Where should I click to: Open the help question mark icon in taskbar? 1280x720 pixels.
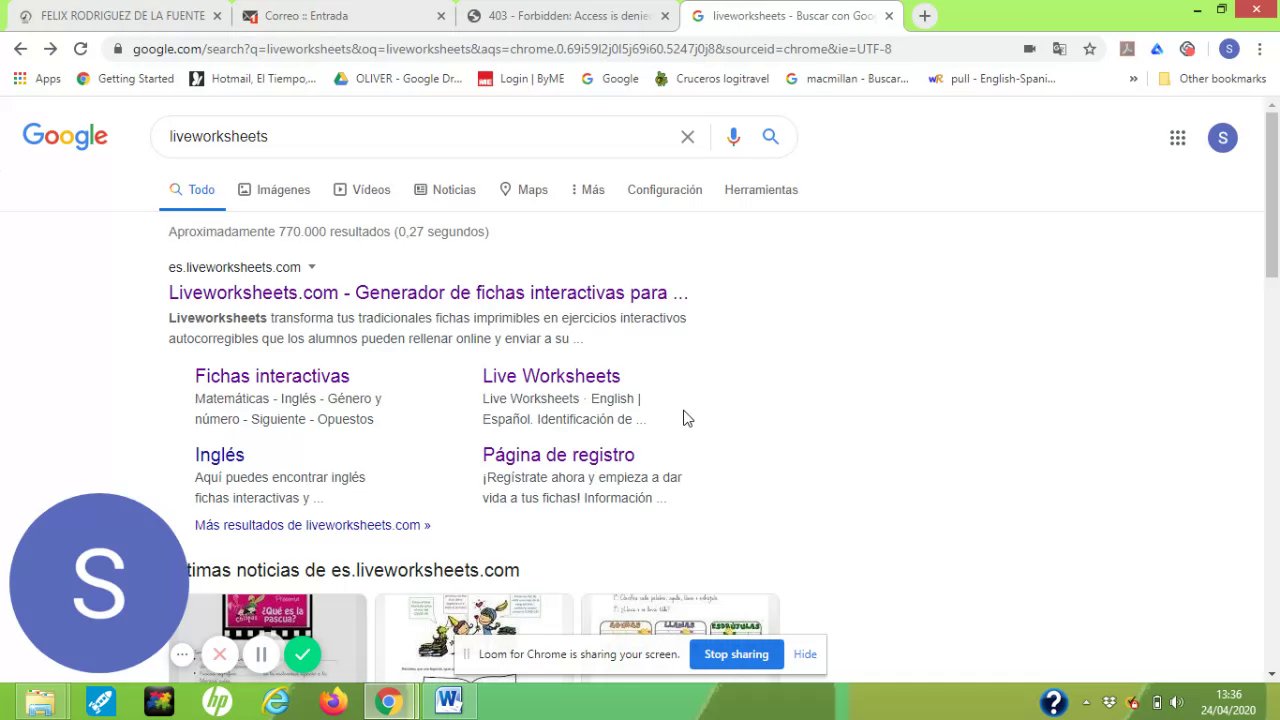click(1053, 702)
